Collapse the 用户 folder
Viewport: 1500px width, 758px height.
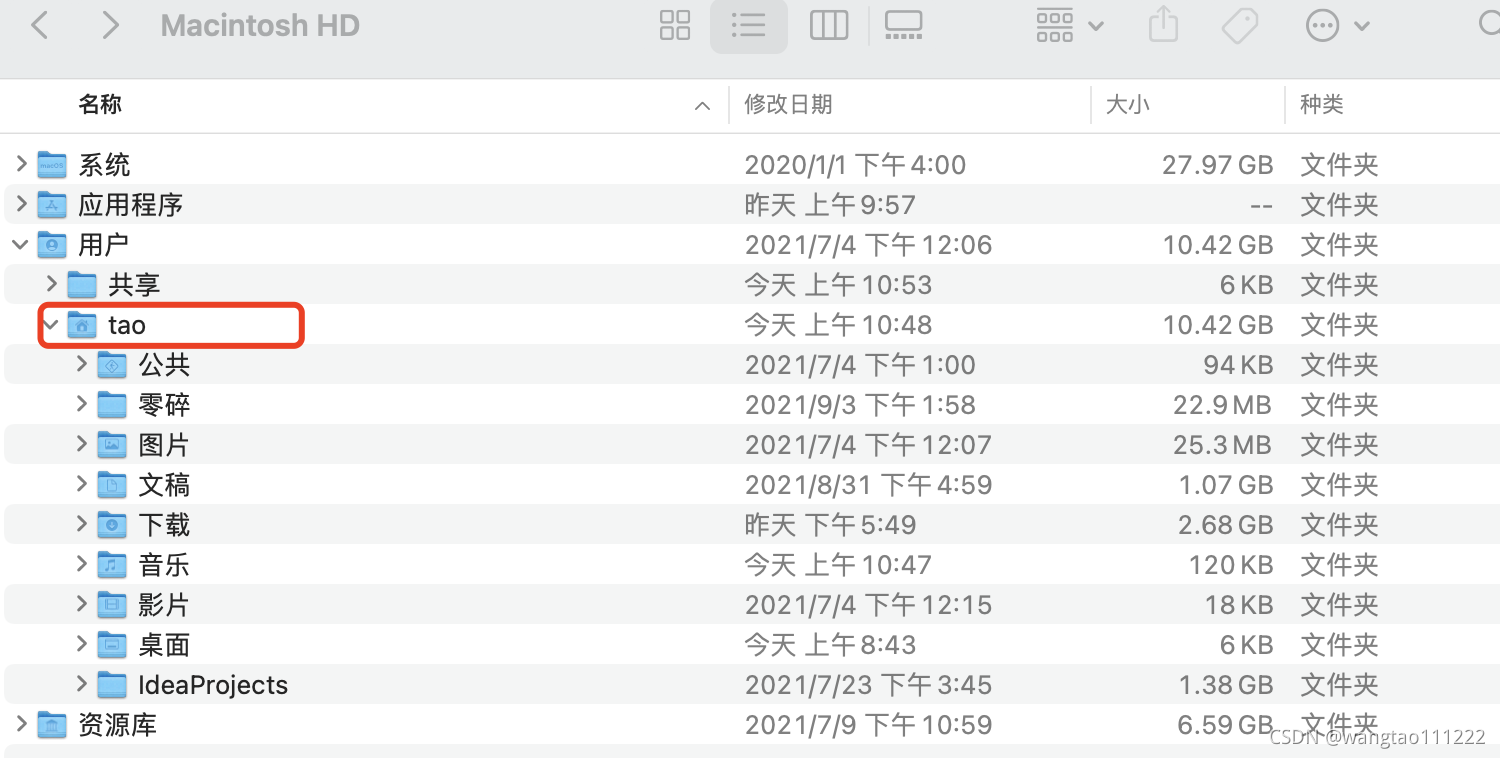[x=20, y=244]
